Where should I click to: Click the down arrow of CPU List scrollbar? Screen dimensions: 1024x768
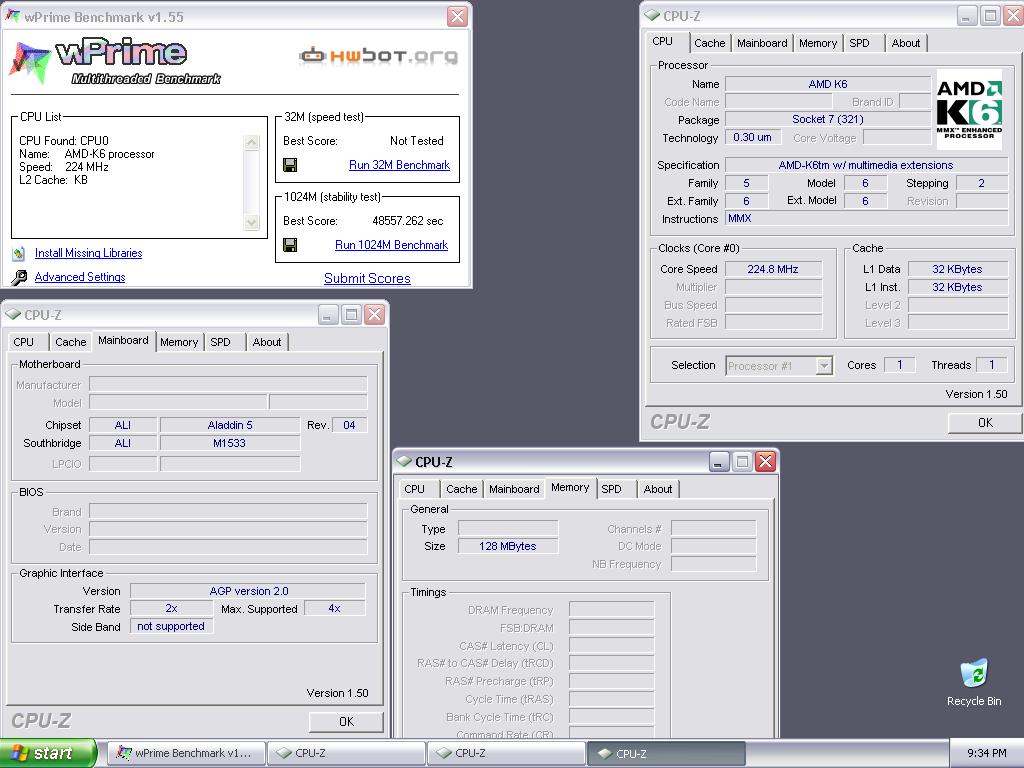click(x=251, y=222)
